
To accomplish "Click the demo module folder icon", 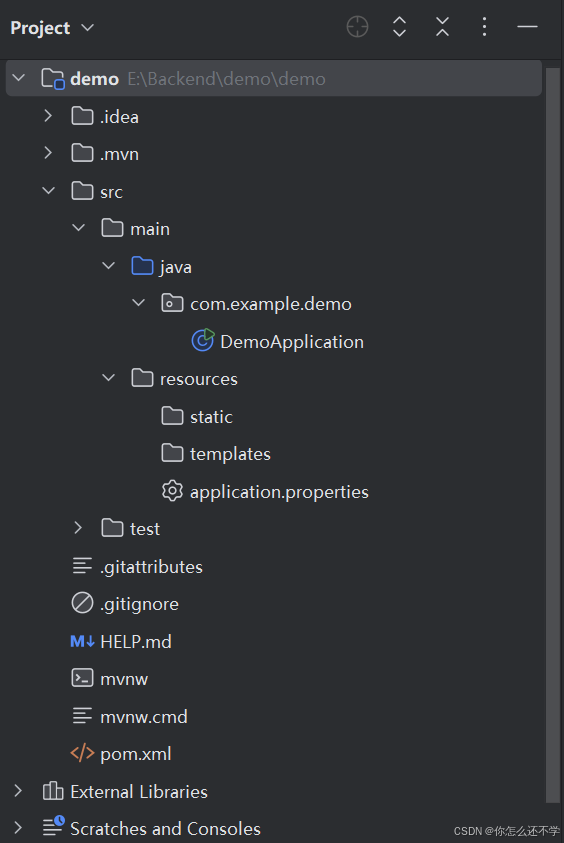I will [53, 78].
